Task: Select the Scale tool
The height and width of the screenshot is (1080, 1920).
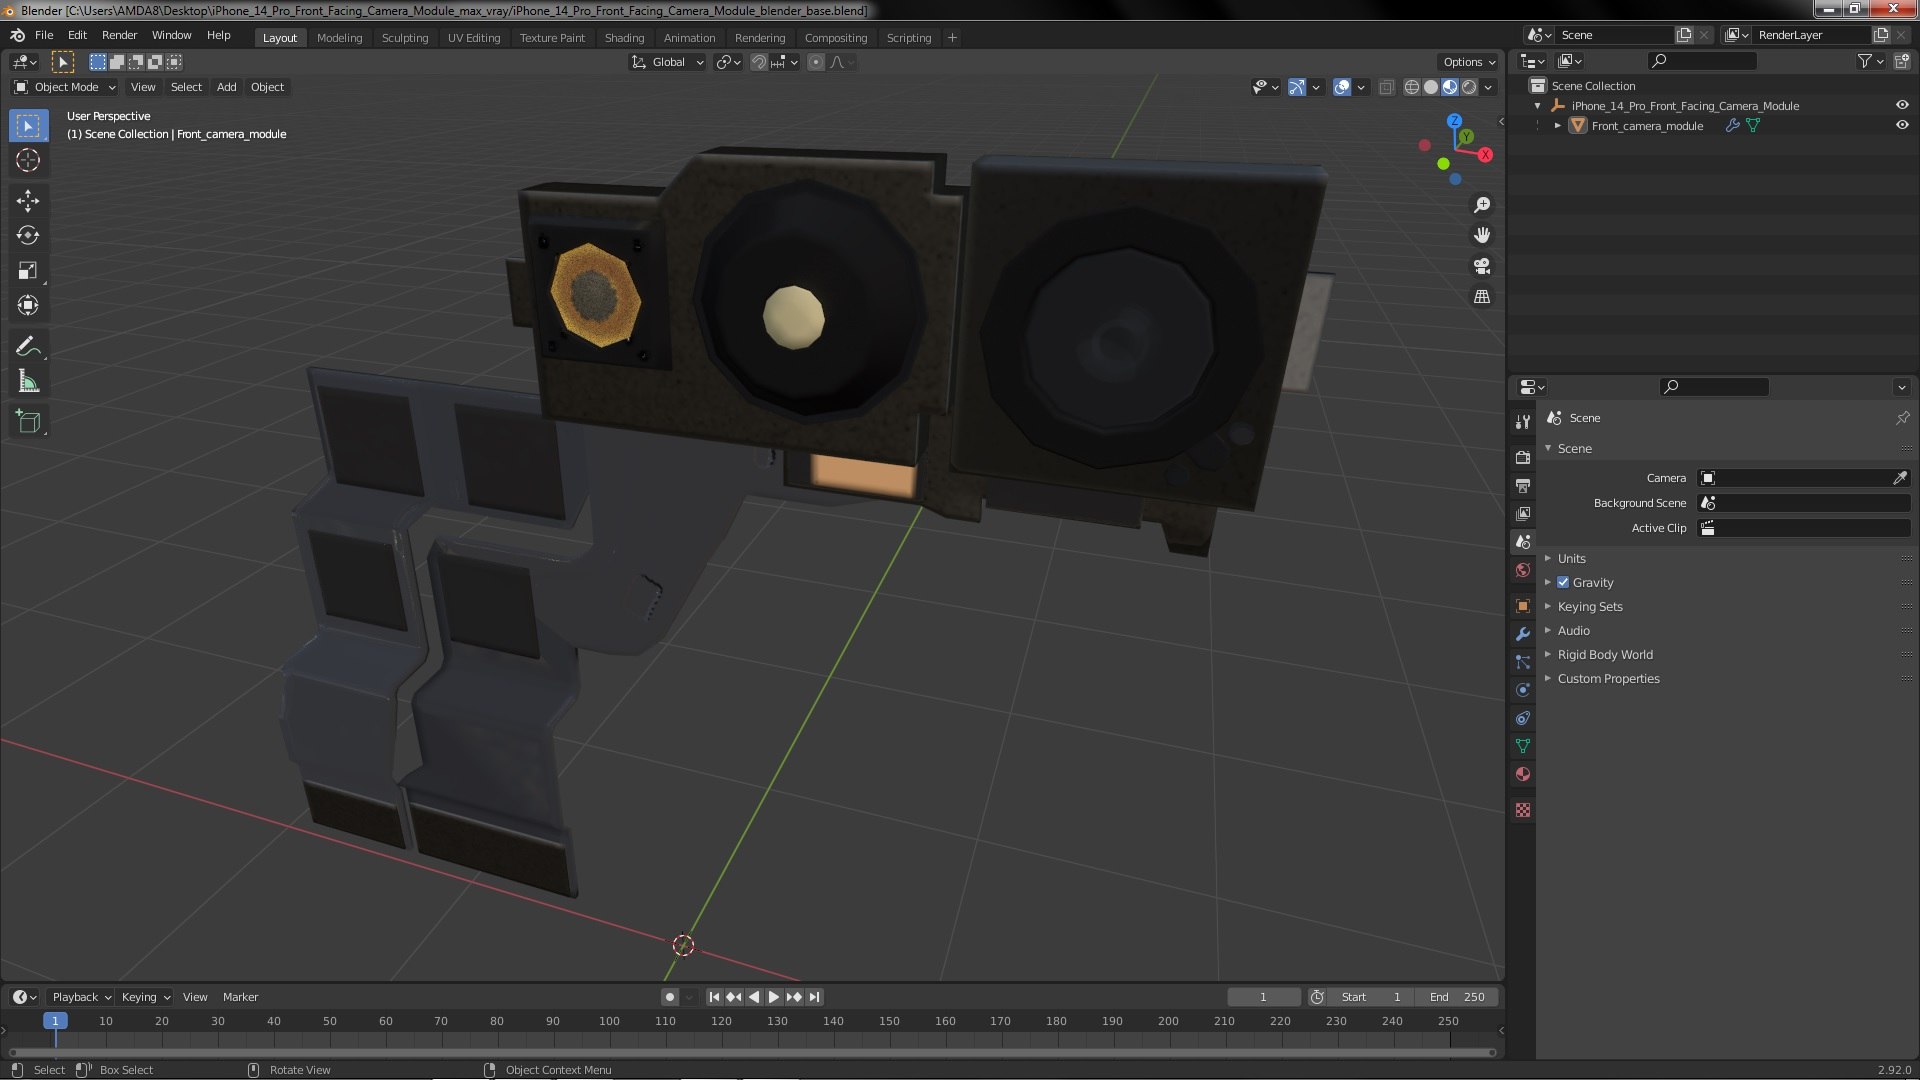Action: click(x=28, y=271)
